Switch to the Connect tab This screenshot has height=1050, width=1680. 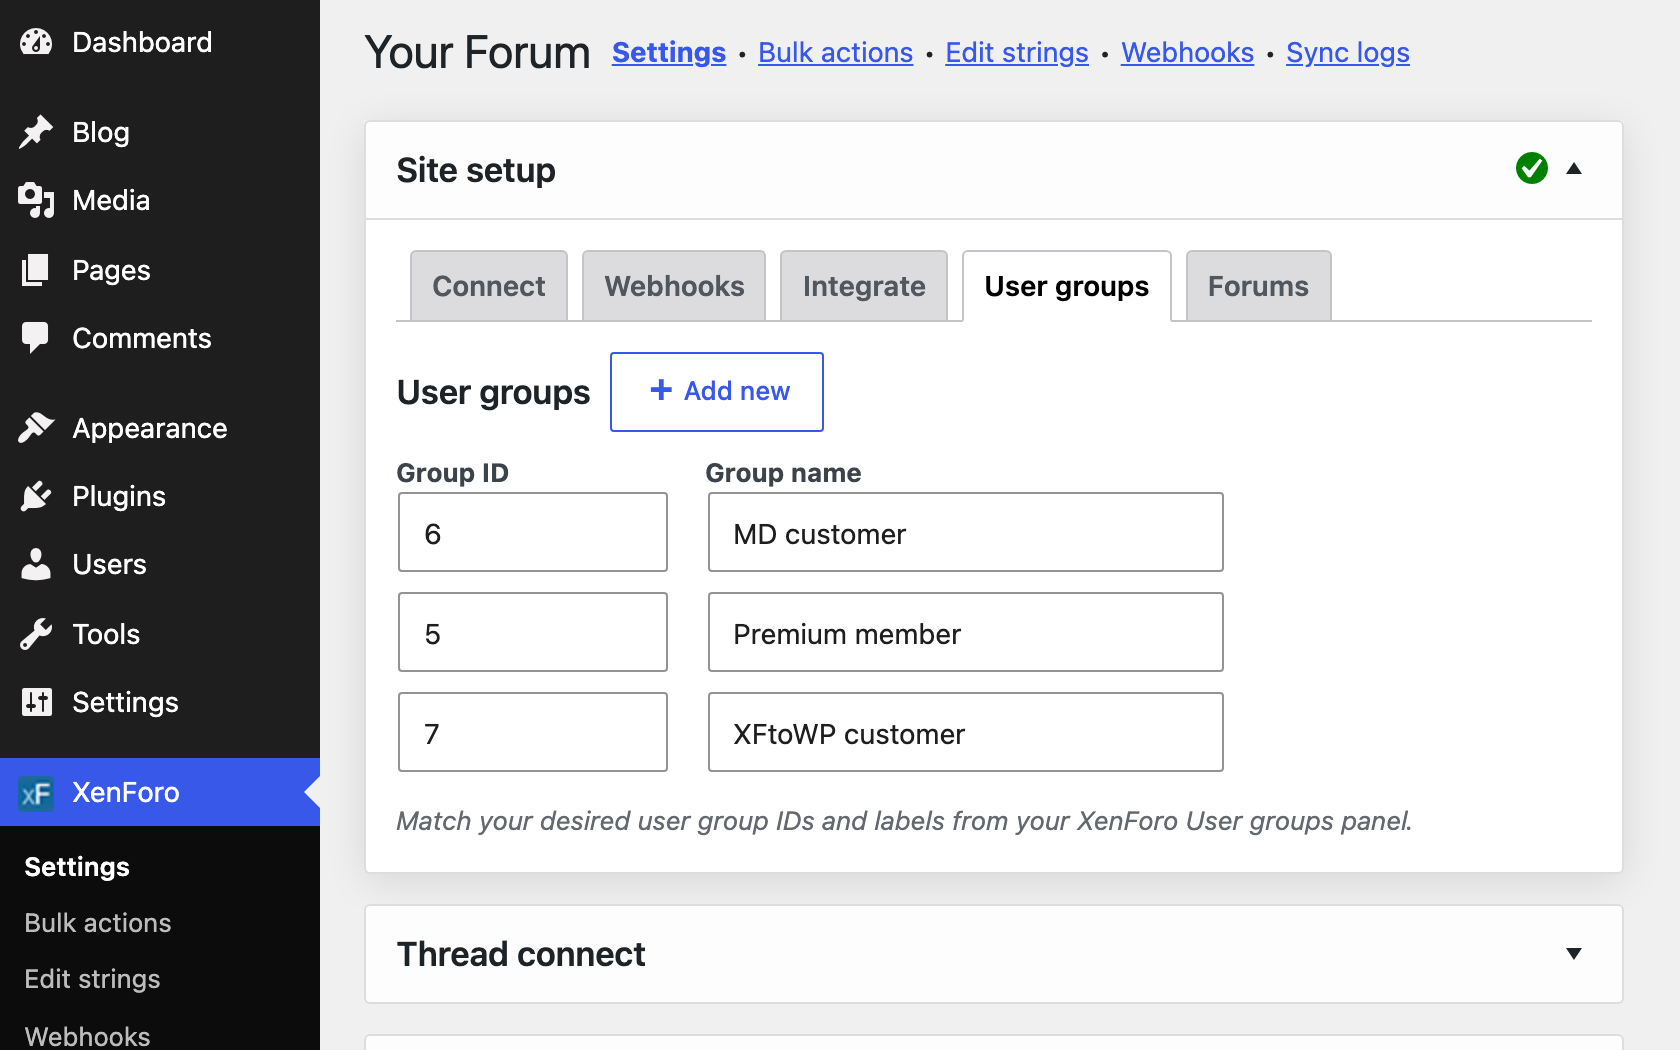[489, 286]
